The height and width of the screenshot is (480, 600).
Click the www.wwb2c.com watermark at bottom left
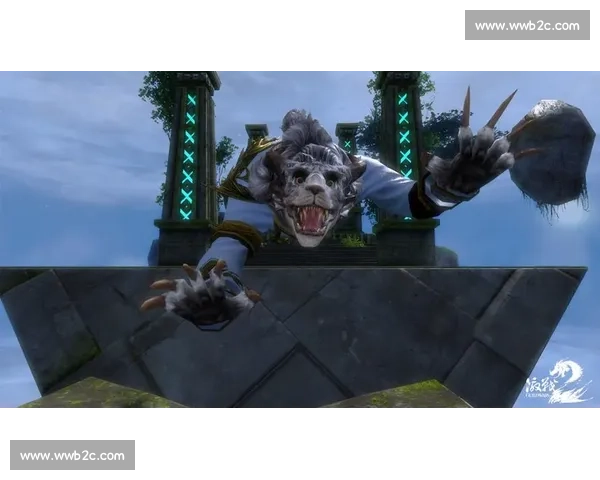point(72,455)
